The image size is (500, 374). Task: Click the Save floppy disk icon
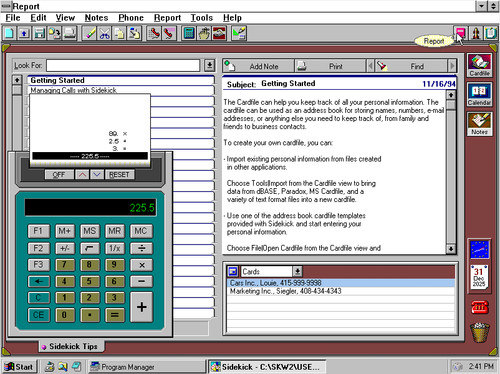point(39,33)
